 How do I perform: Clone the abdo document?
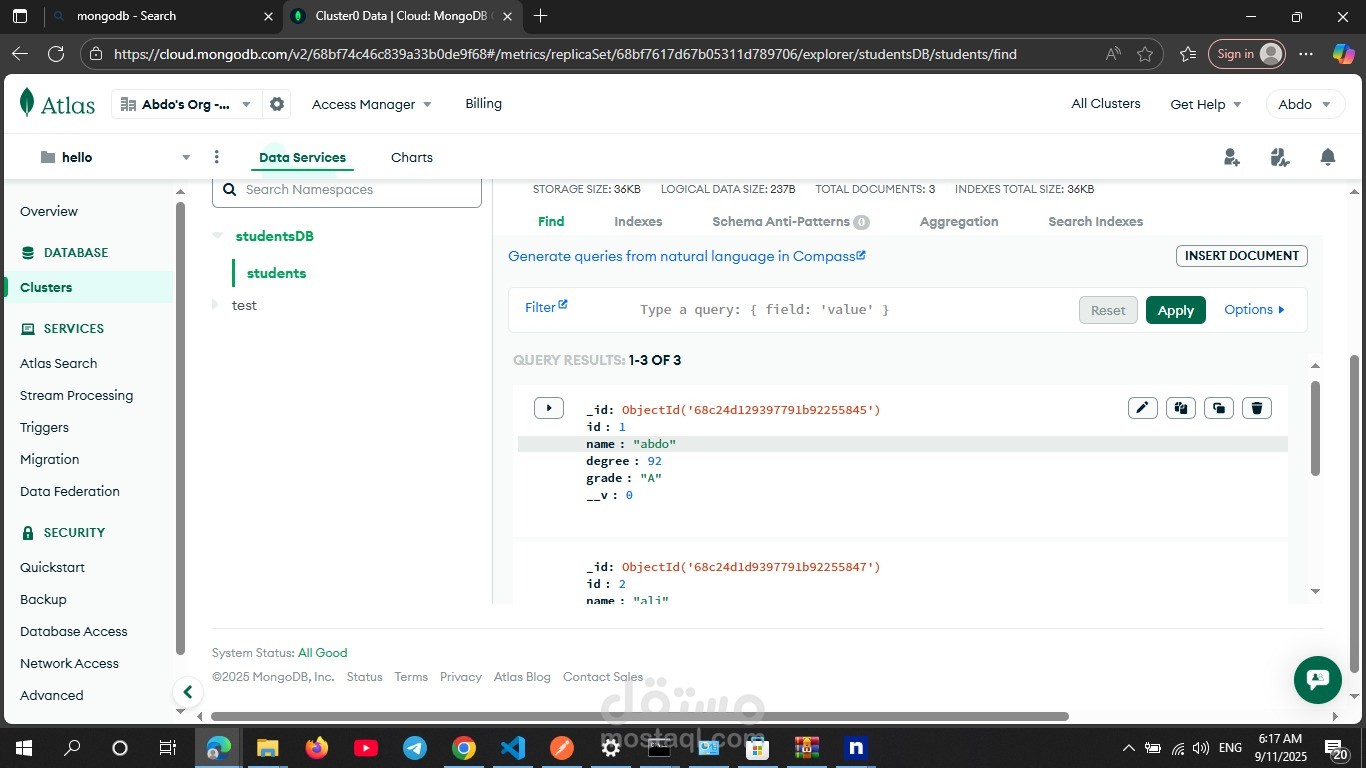click(1218, 408)
